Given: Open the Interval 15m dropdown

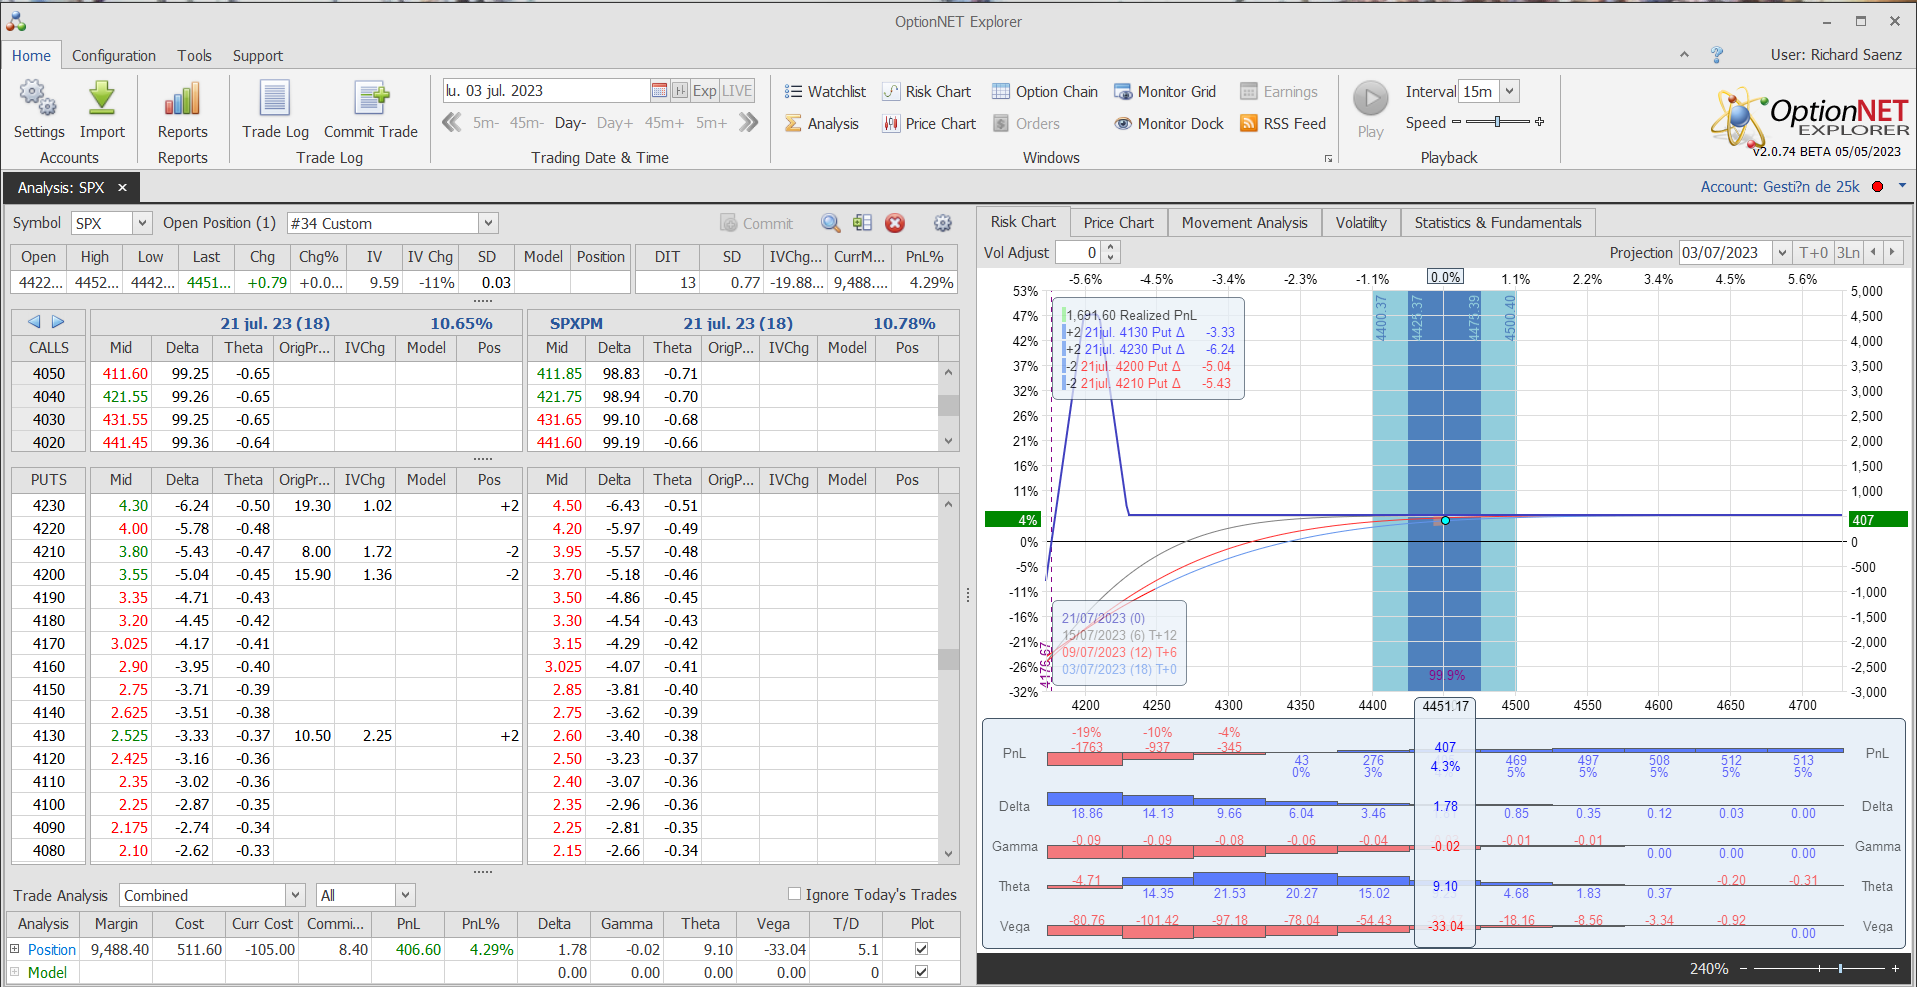Looking at the screenshot, I should click(1509, 91).
